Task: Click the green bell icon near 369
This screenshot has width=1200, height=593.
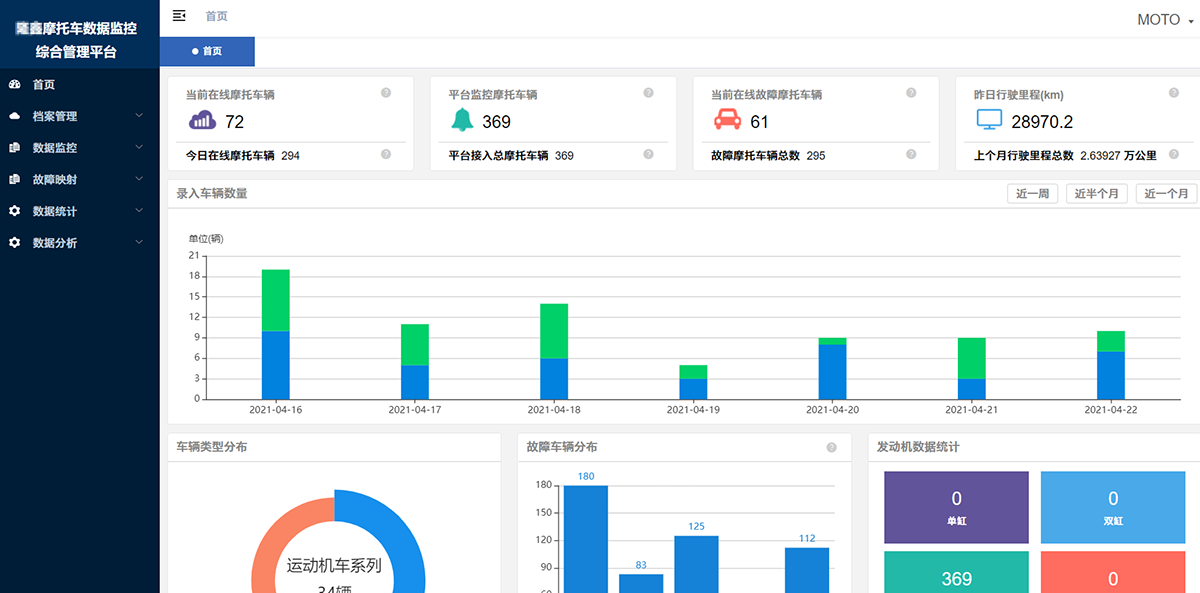Action: click(x=462, y=121)
